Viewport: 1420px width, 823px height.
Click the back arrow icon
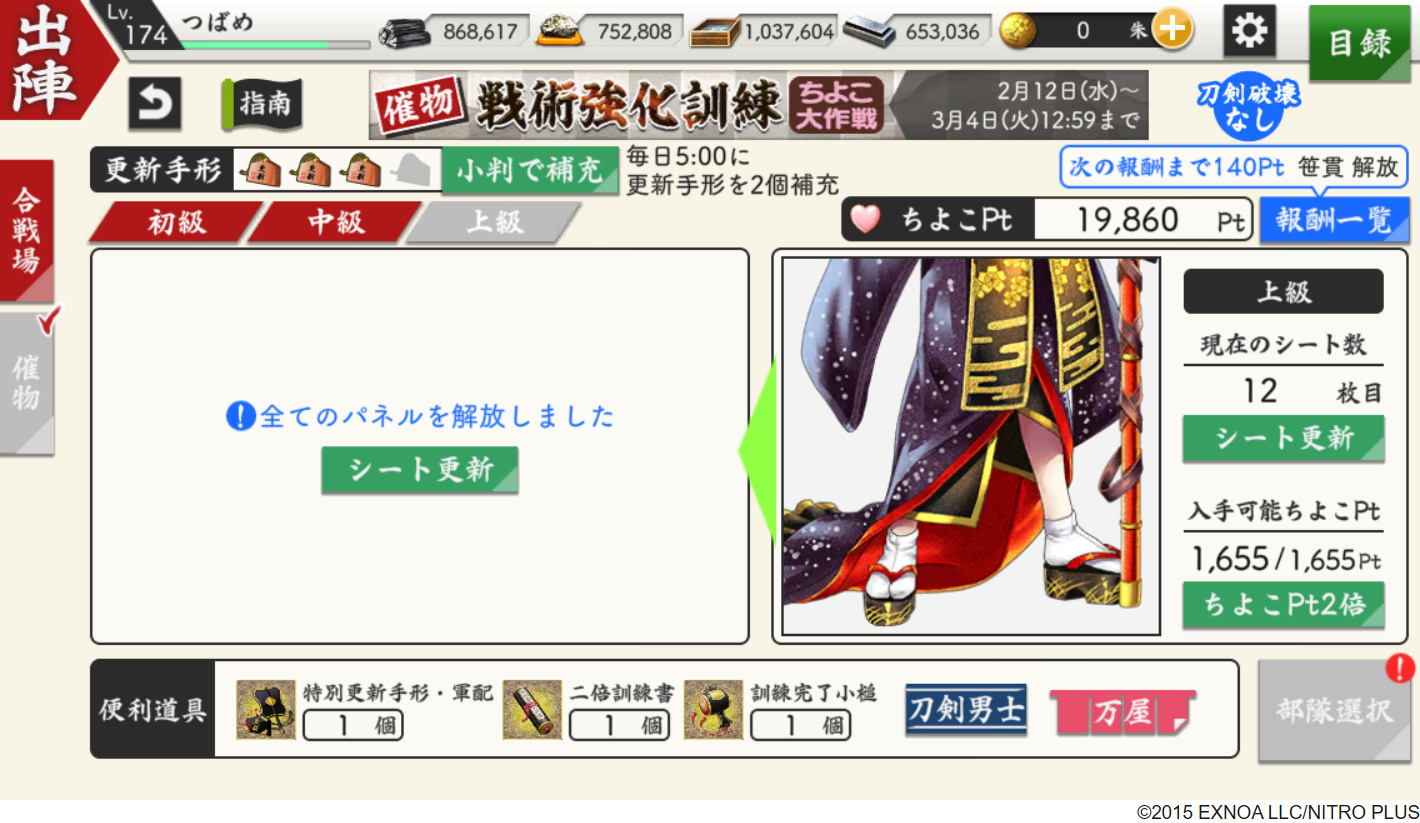coord(154,103)
